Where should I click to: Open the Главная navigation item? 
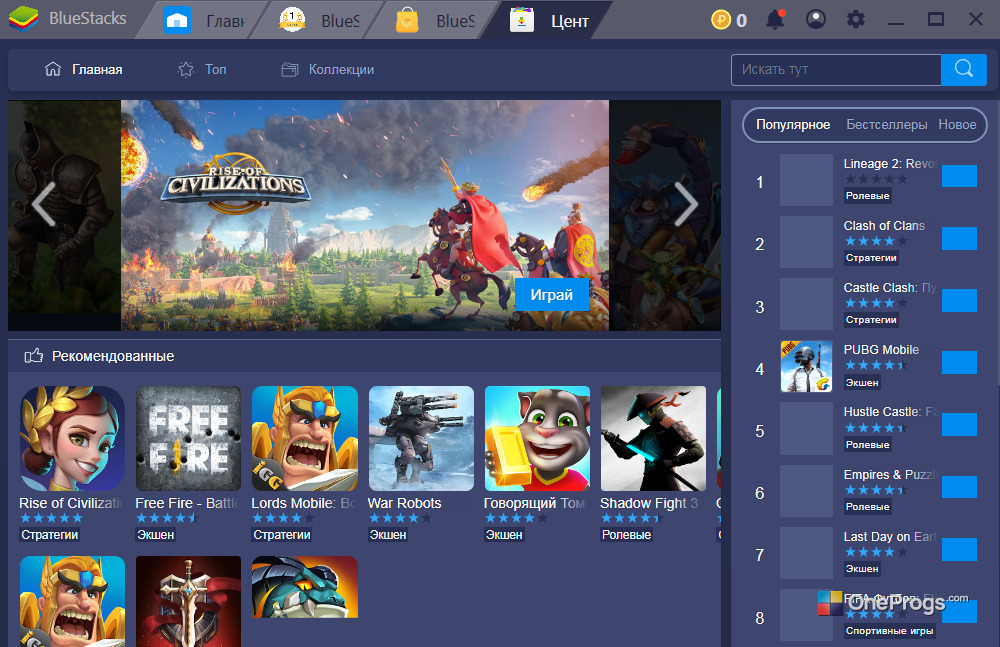tap(84, 70)
